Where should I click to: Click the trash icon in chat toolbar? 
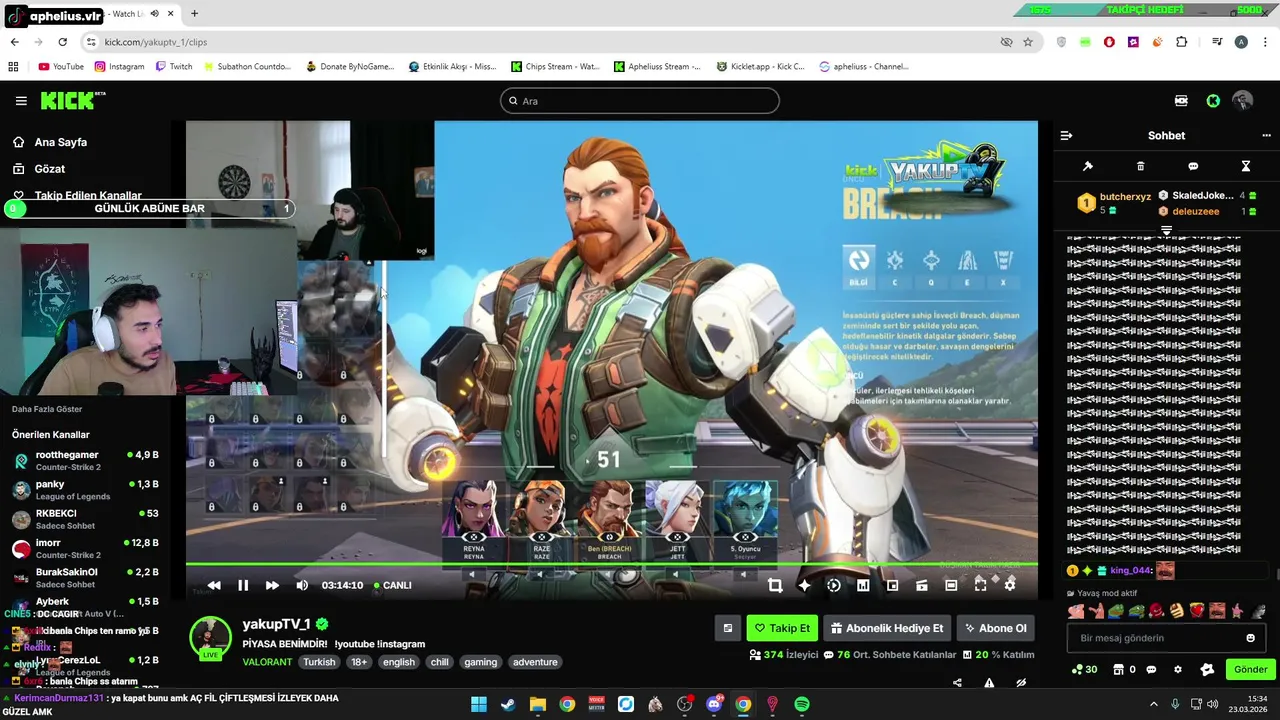1140,166
